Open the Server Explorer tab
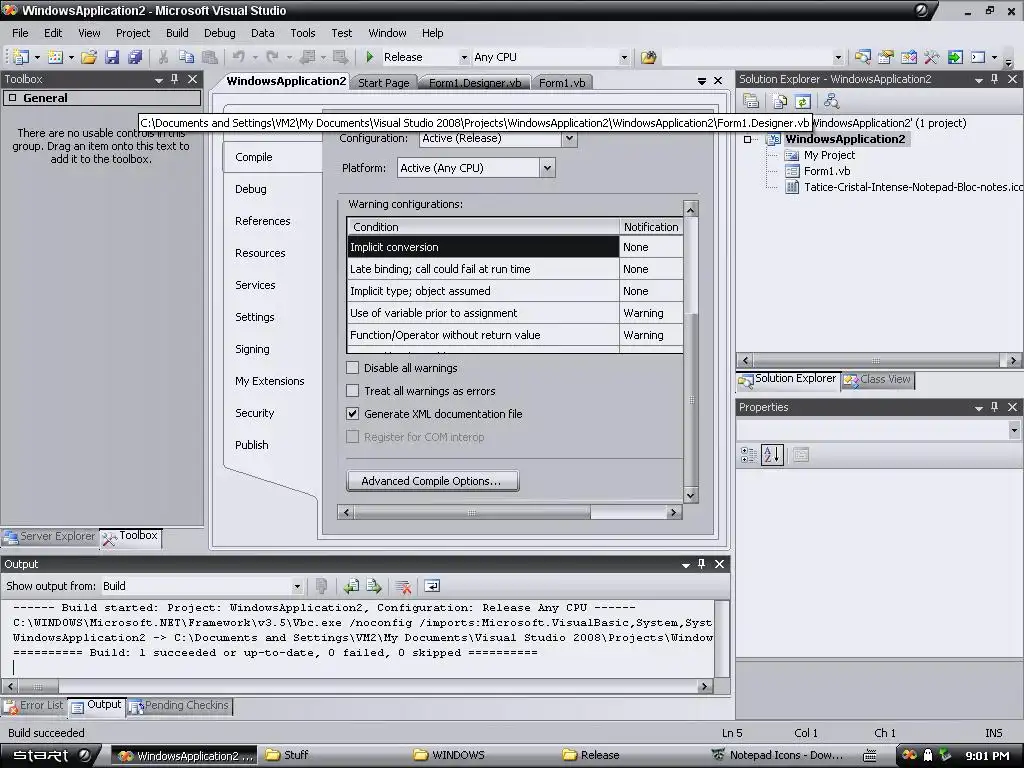The image size is (1024, 768). pos(50,536)
